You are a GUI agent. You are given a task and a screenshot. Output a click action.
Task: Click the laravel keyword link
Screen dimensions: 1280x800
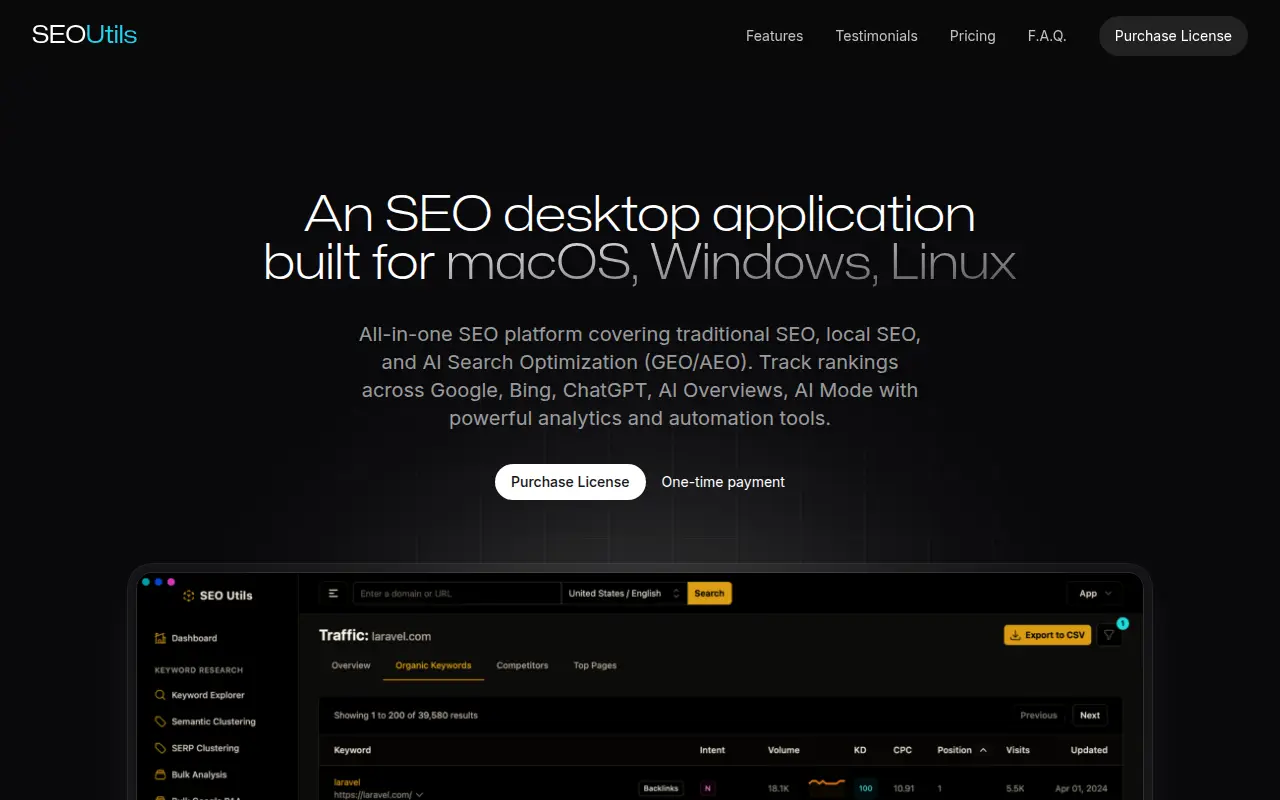[x=347, y=782]
